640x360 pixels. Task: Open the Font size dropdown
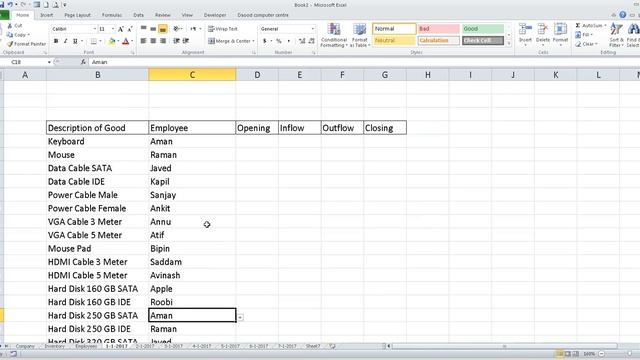(x=113, y=29)
